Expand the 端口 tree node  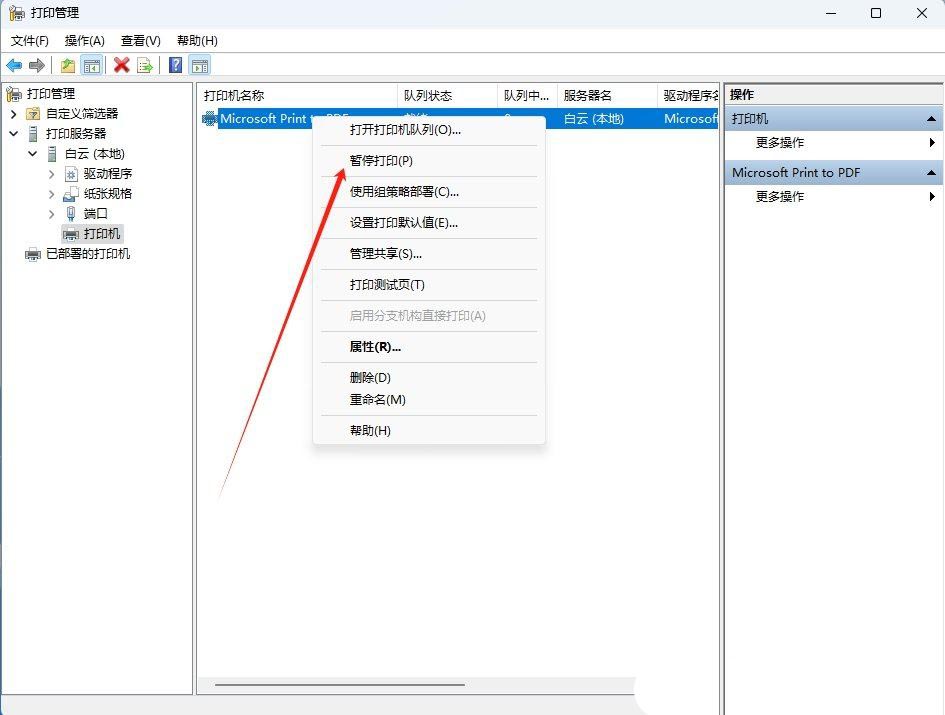[x=51, y=213]
